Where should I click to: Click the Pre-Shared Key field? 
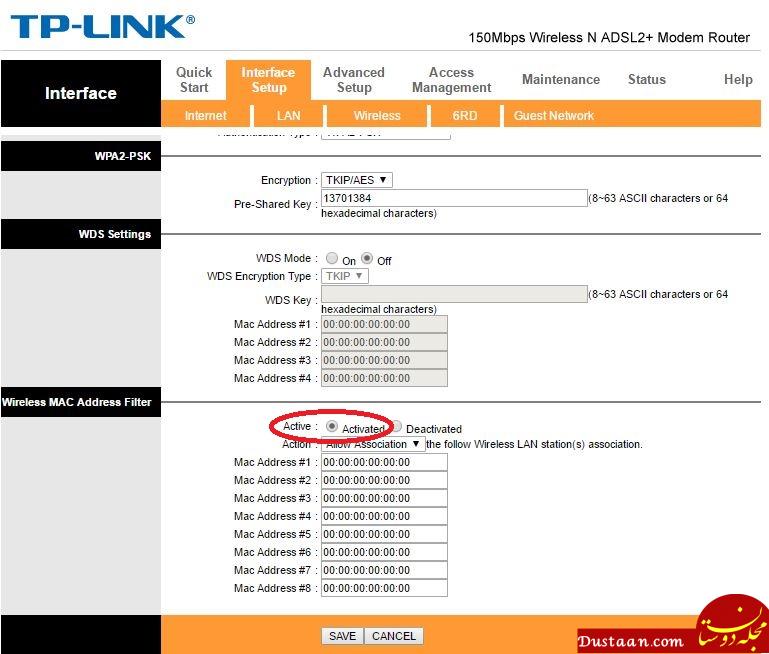pyautogui.click(x=453, y=198)
